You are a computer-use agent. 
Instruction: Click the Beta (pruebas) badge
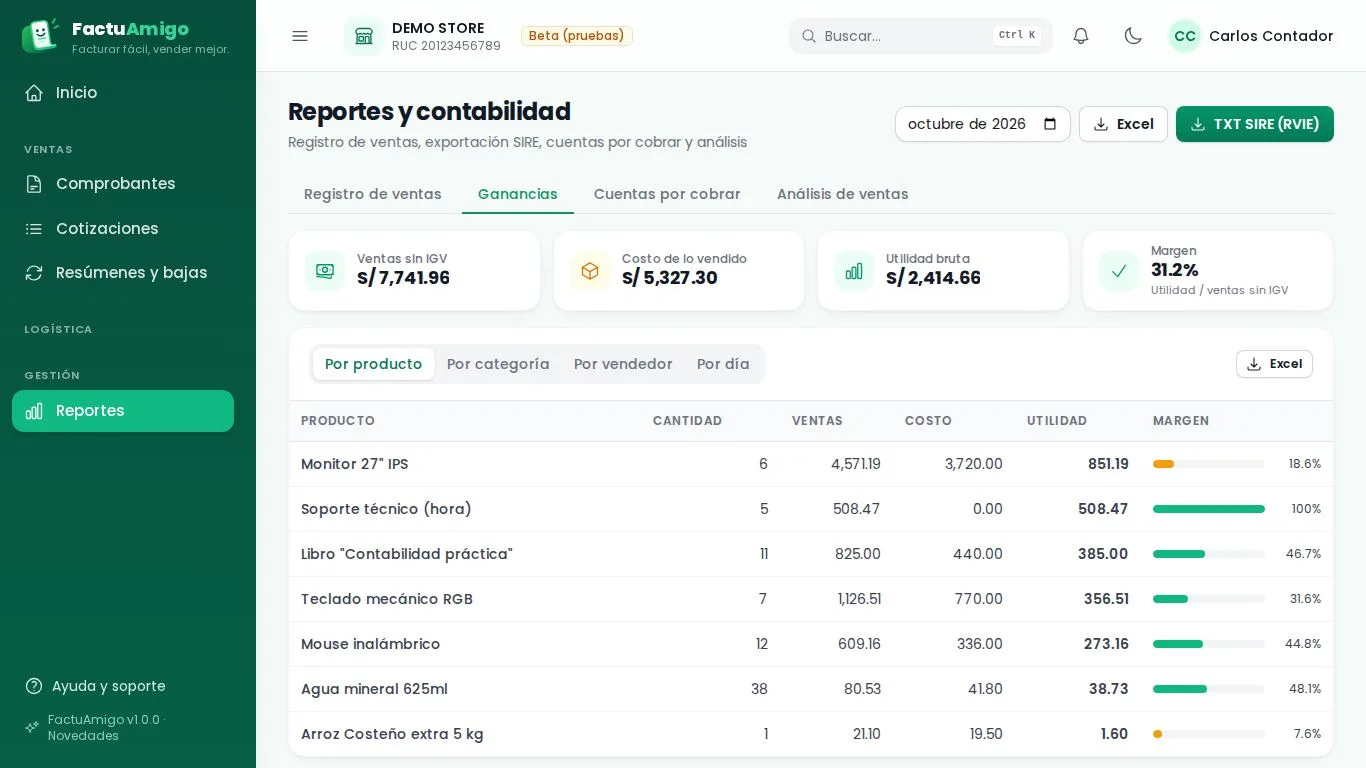point(577,36)
